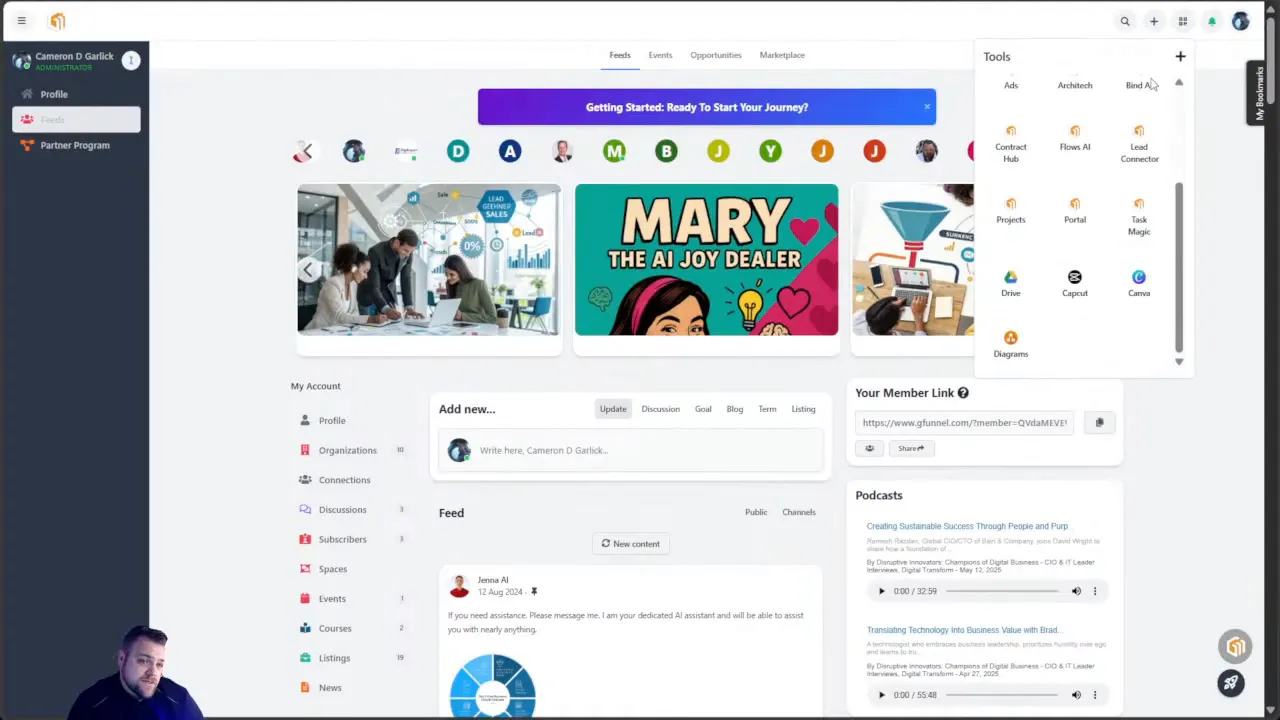Open Organizations under My Account
The width and height of the screenshot is (1280, 720).
(x=348, y=450)
